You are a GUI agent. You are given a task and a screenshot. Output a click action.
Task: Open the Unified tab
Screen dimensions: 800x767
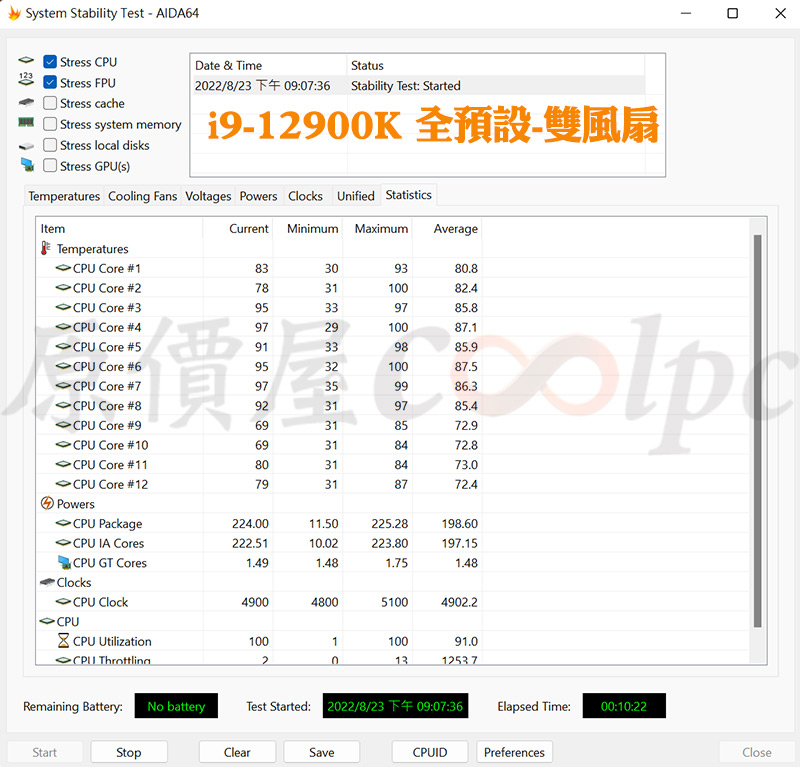tap(356, 196)
